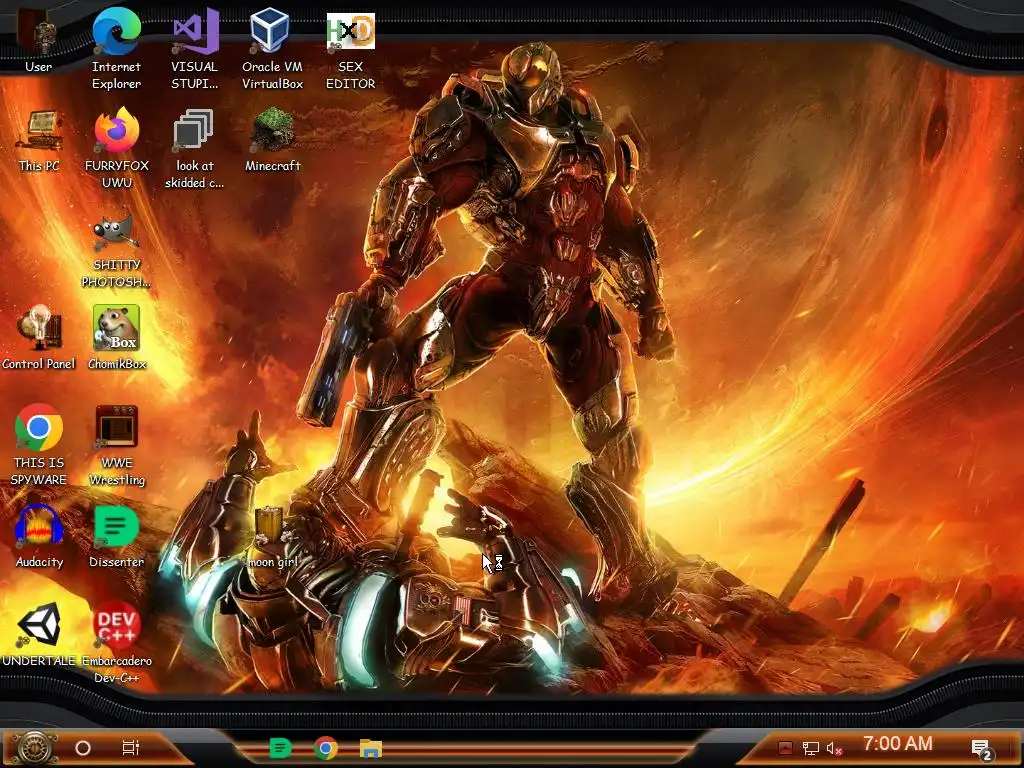The height and width of the screenshot is (768, 1024).
Task: Open the HxD SEX EDITOR shortcut
Action: click(351, 50)
